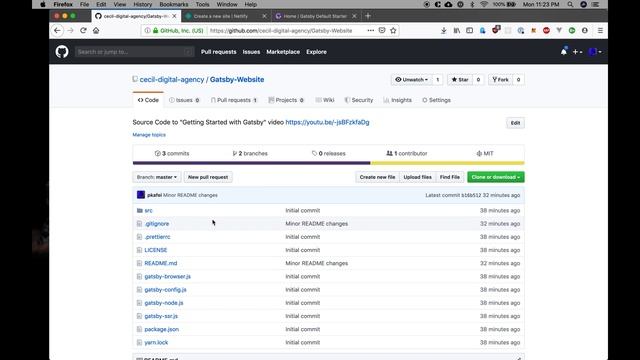Click the Wi-Fi status icon
640x360 pixels.
point(484,4)
